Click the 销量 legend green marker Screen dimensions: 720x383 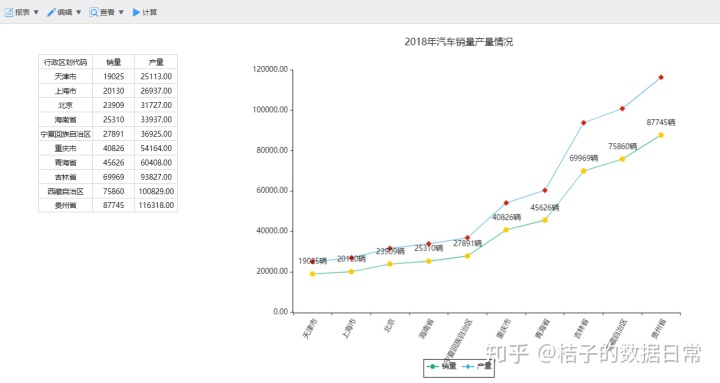click(432, 366)
